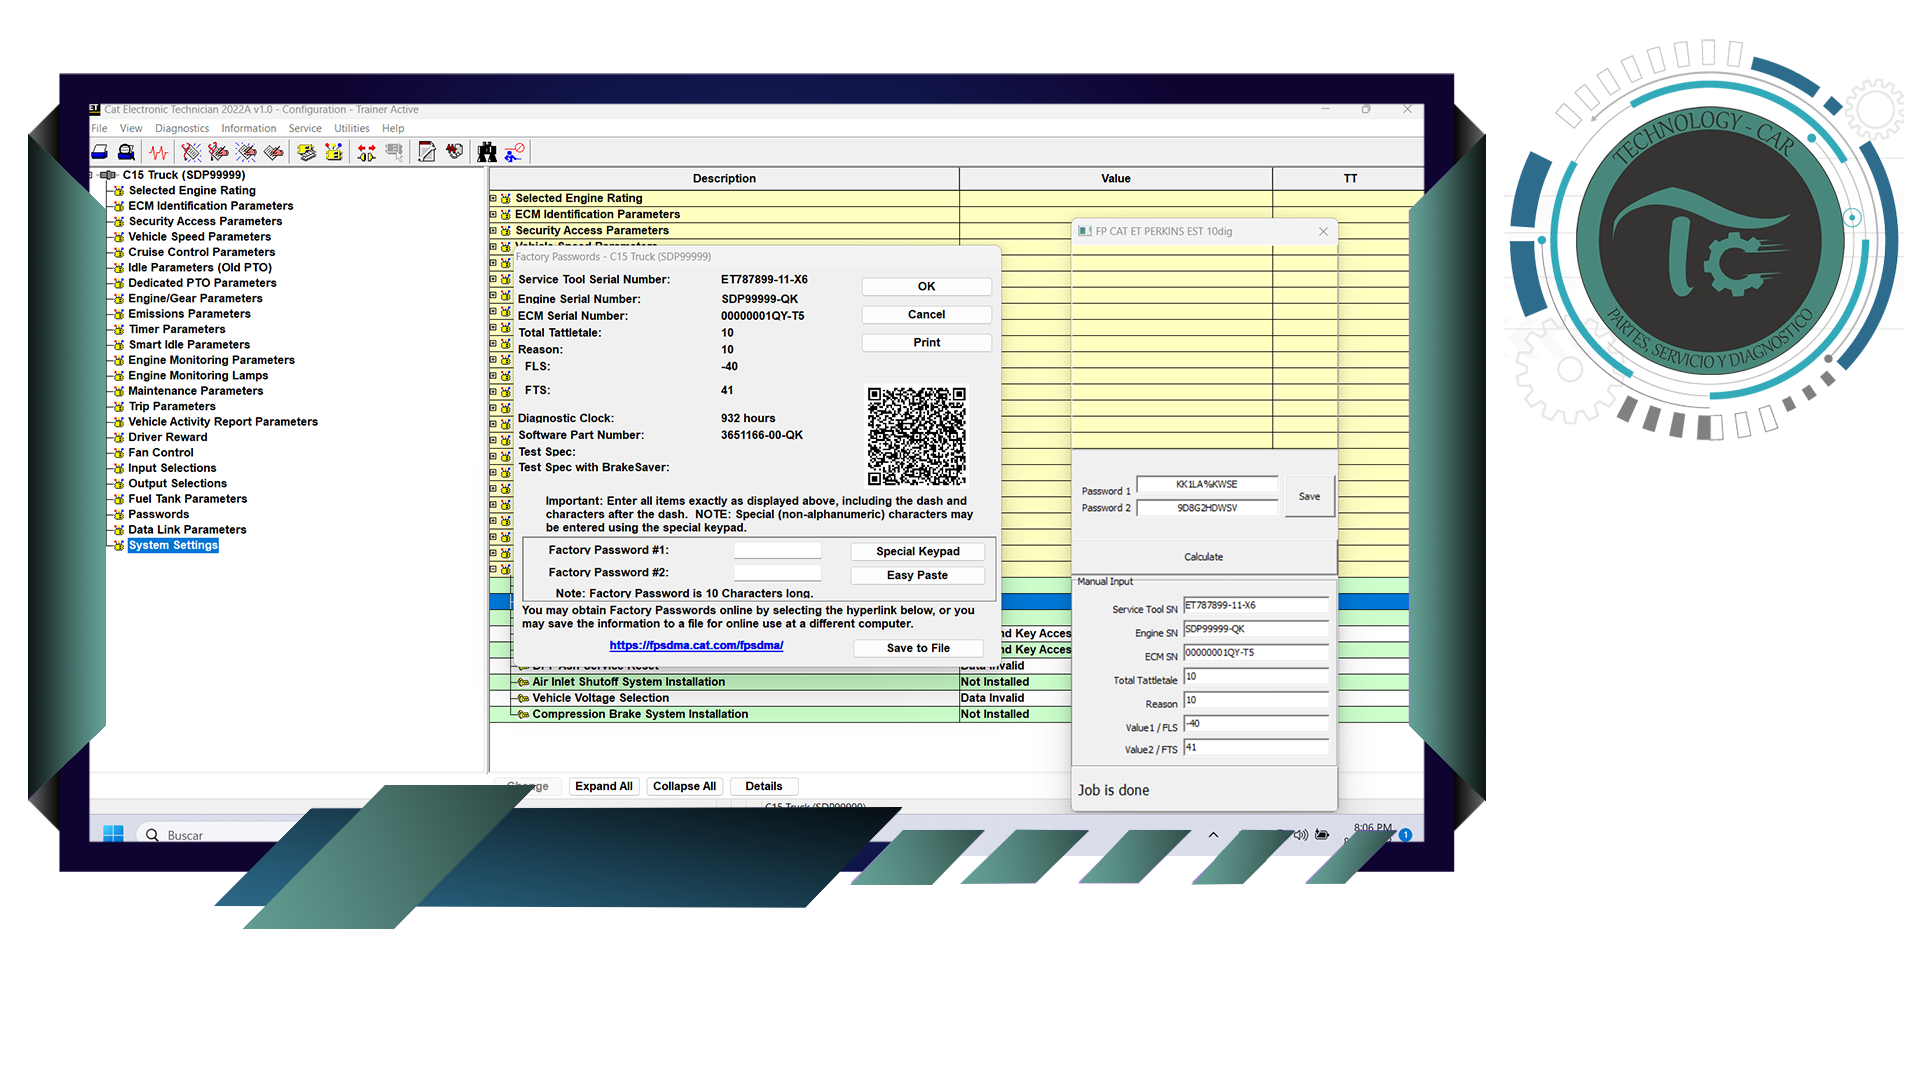Focus Factory Password #1 field
This screenshot has height=1080, width=1920.
[x=777, y=550]
